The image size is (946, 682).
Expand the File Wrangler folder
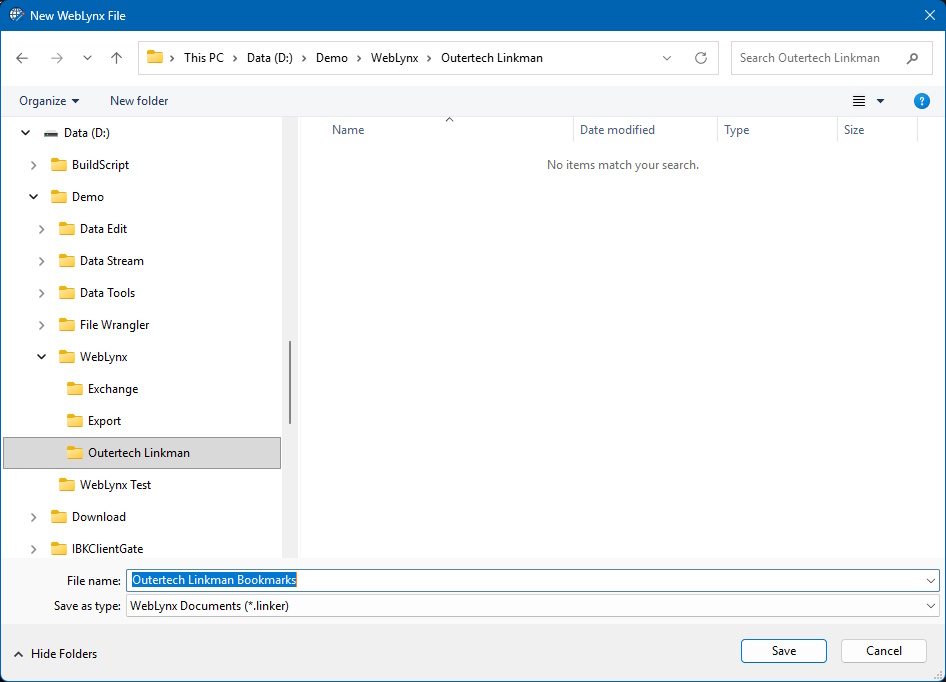point(41,325)
